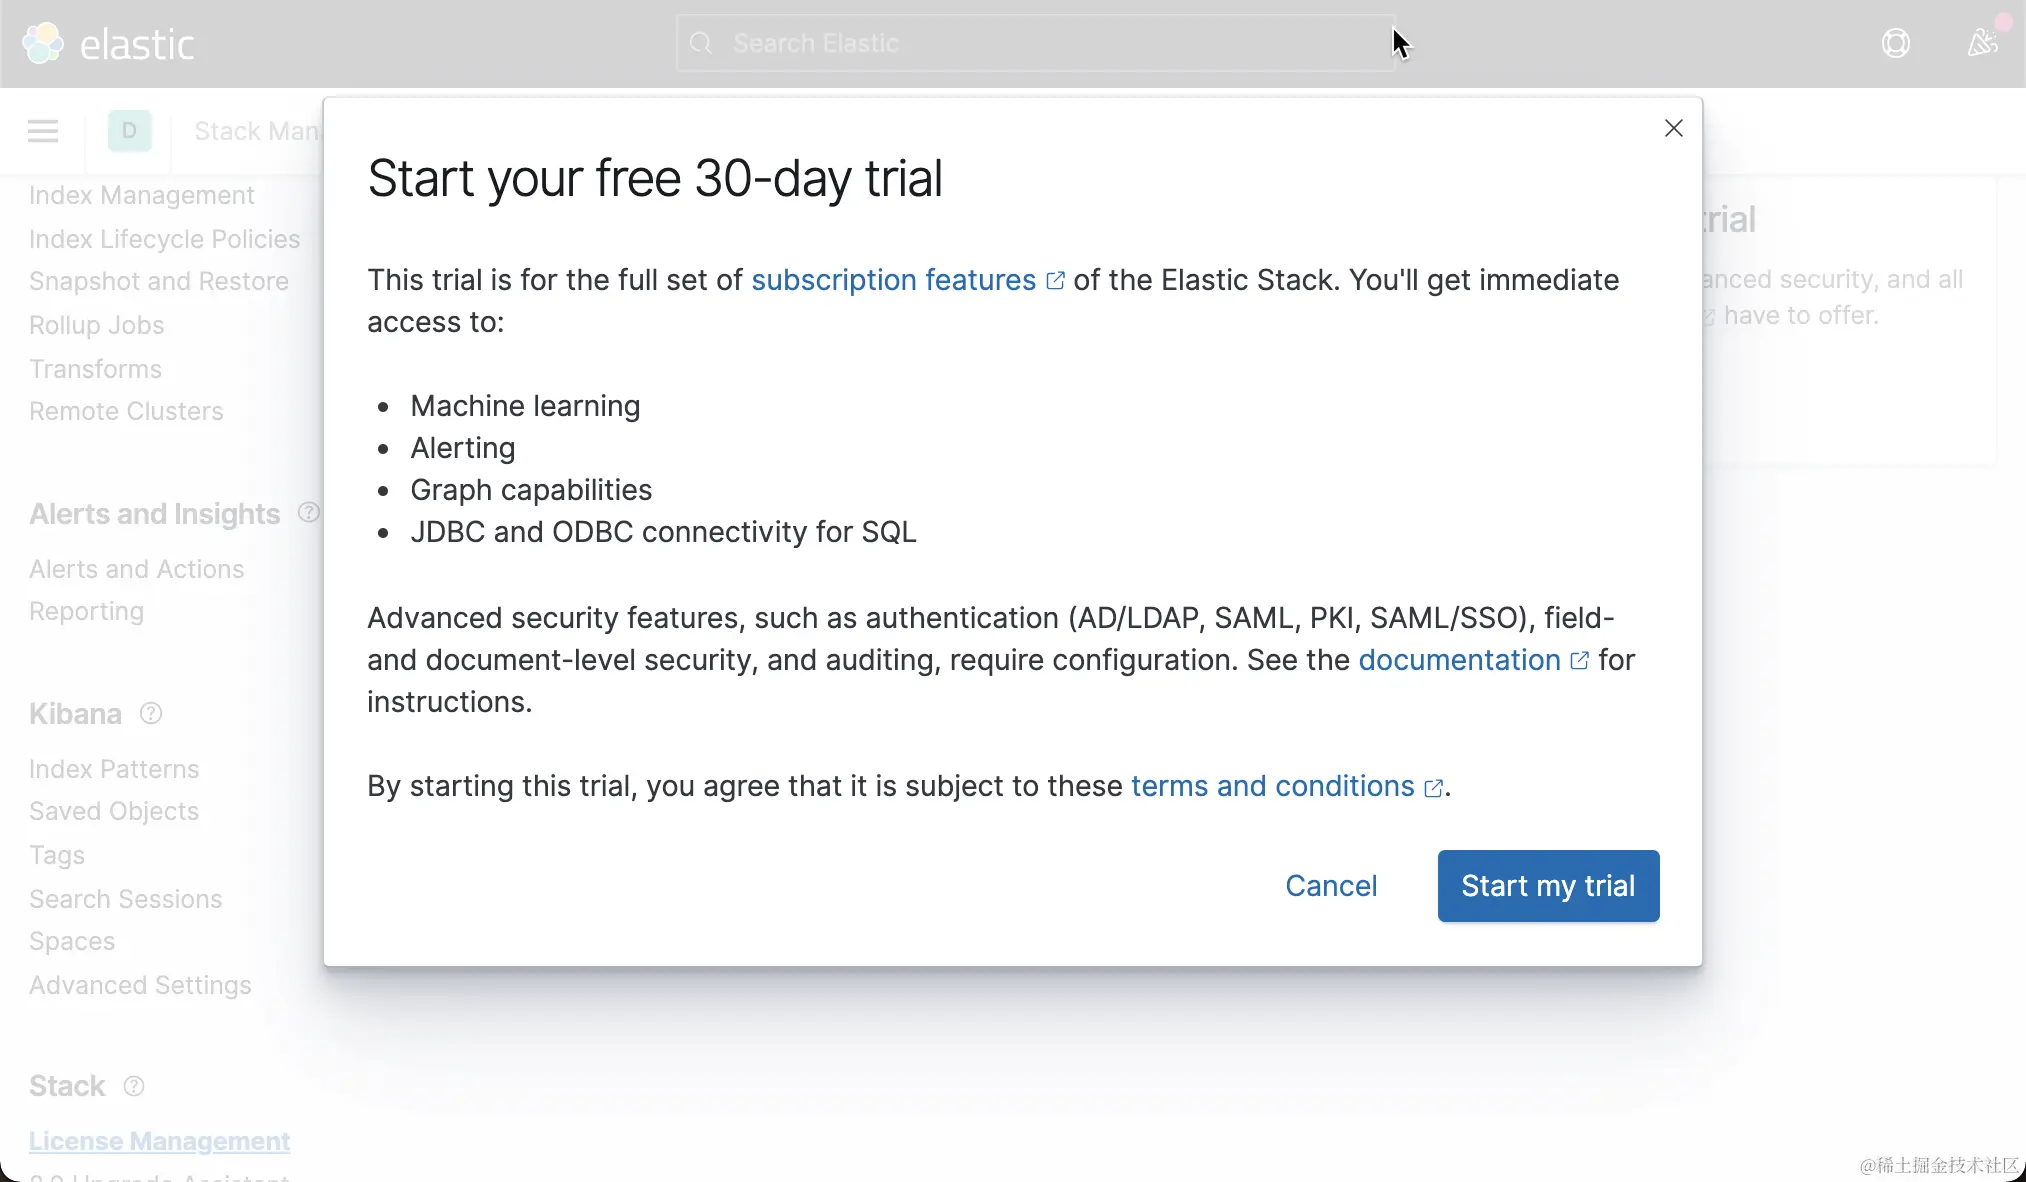The width and height of the screenshot is (2026, 1182).
Task: Click Cancel in the trial dialog
Action: [x=1330, y=886]
